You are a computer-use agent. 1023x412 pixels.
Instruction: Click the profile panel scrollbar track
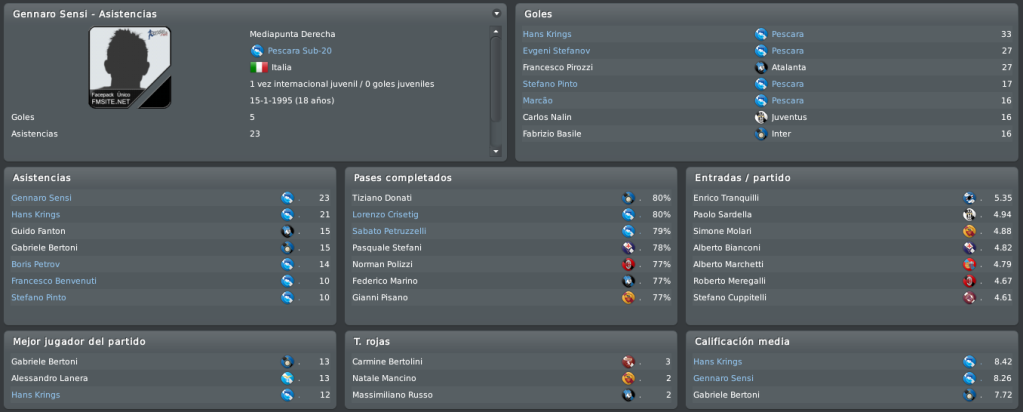pos(496,91)
